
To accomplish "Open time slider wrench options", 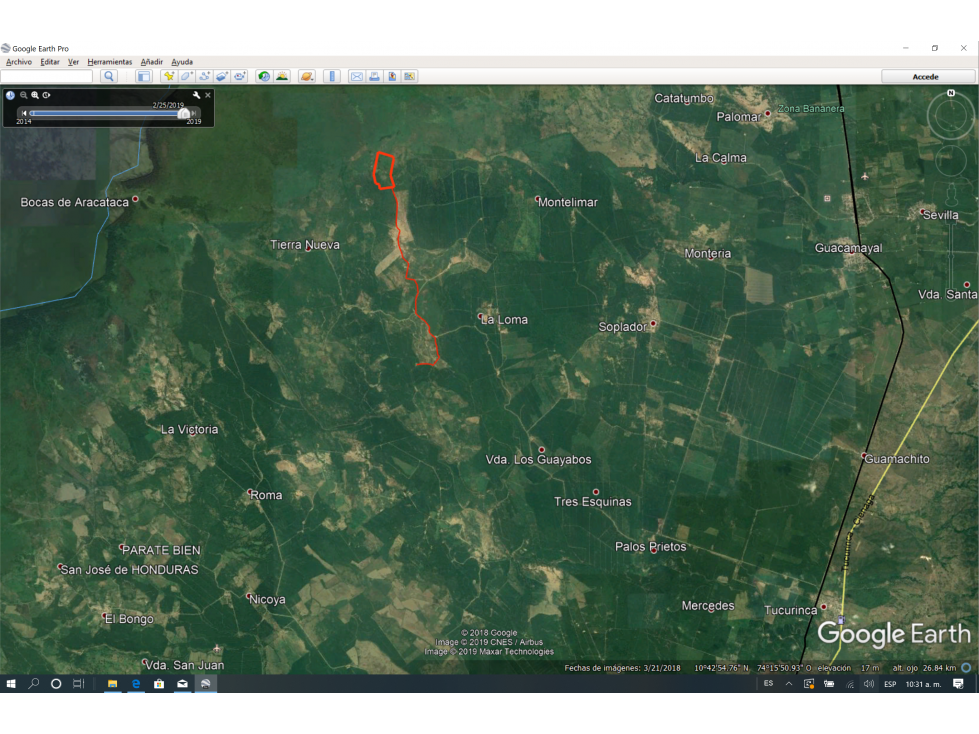I will pos(196,95).
